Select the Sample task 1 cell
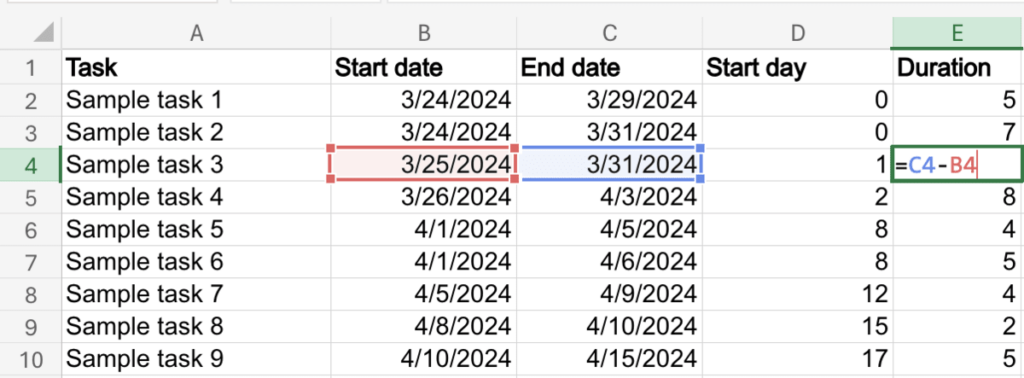 pos(197,100)
